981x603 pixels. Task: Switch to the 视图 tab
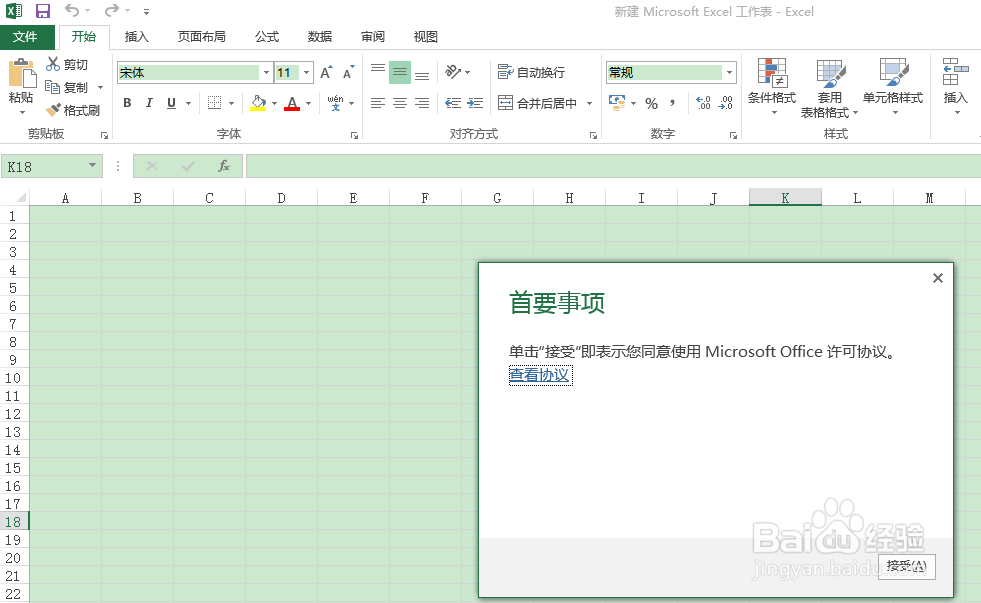(425, 37)
